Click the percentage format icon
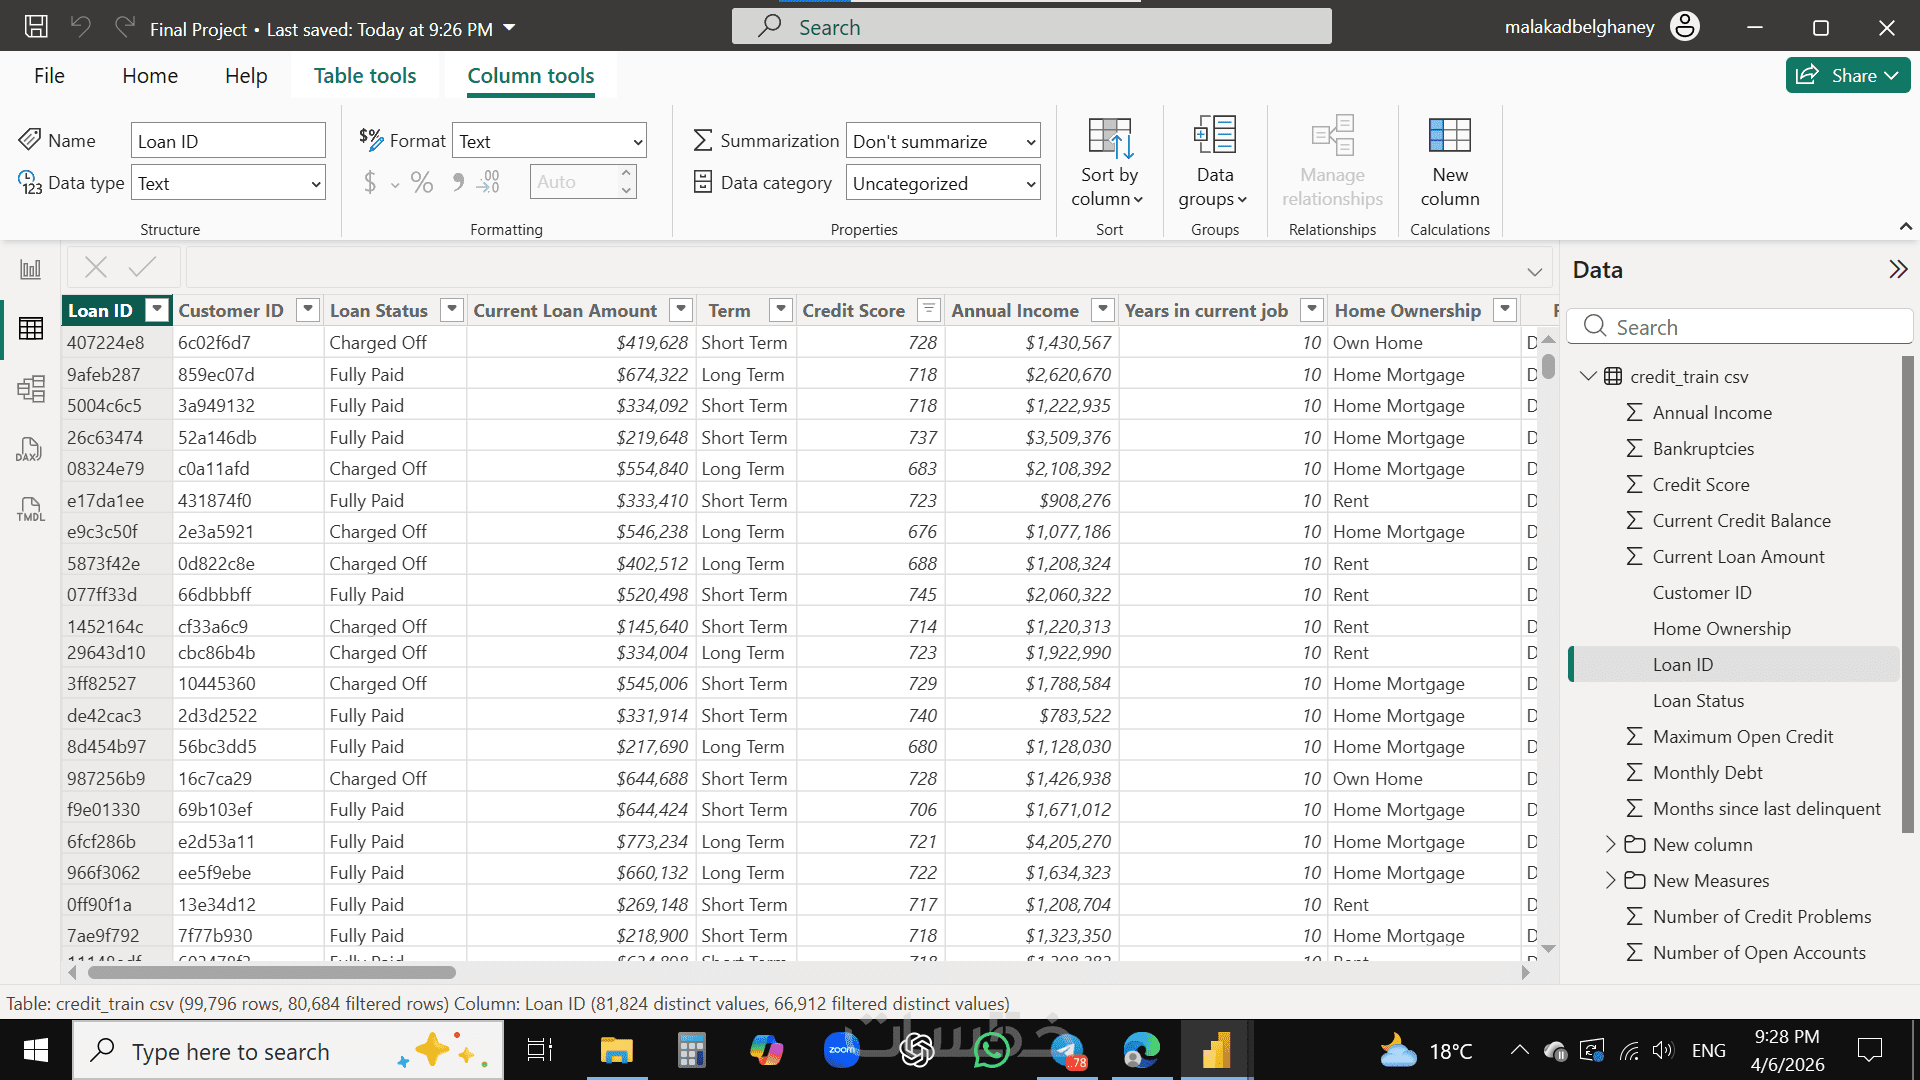This screenshot has width=1920, height=1080. tap(422, 182)
